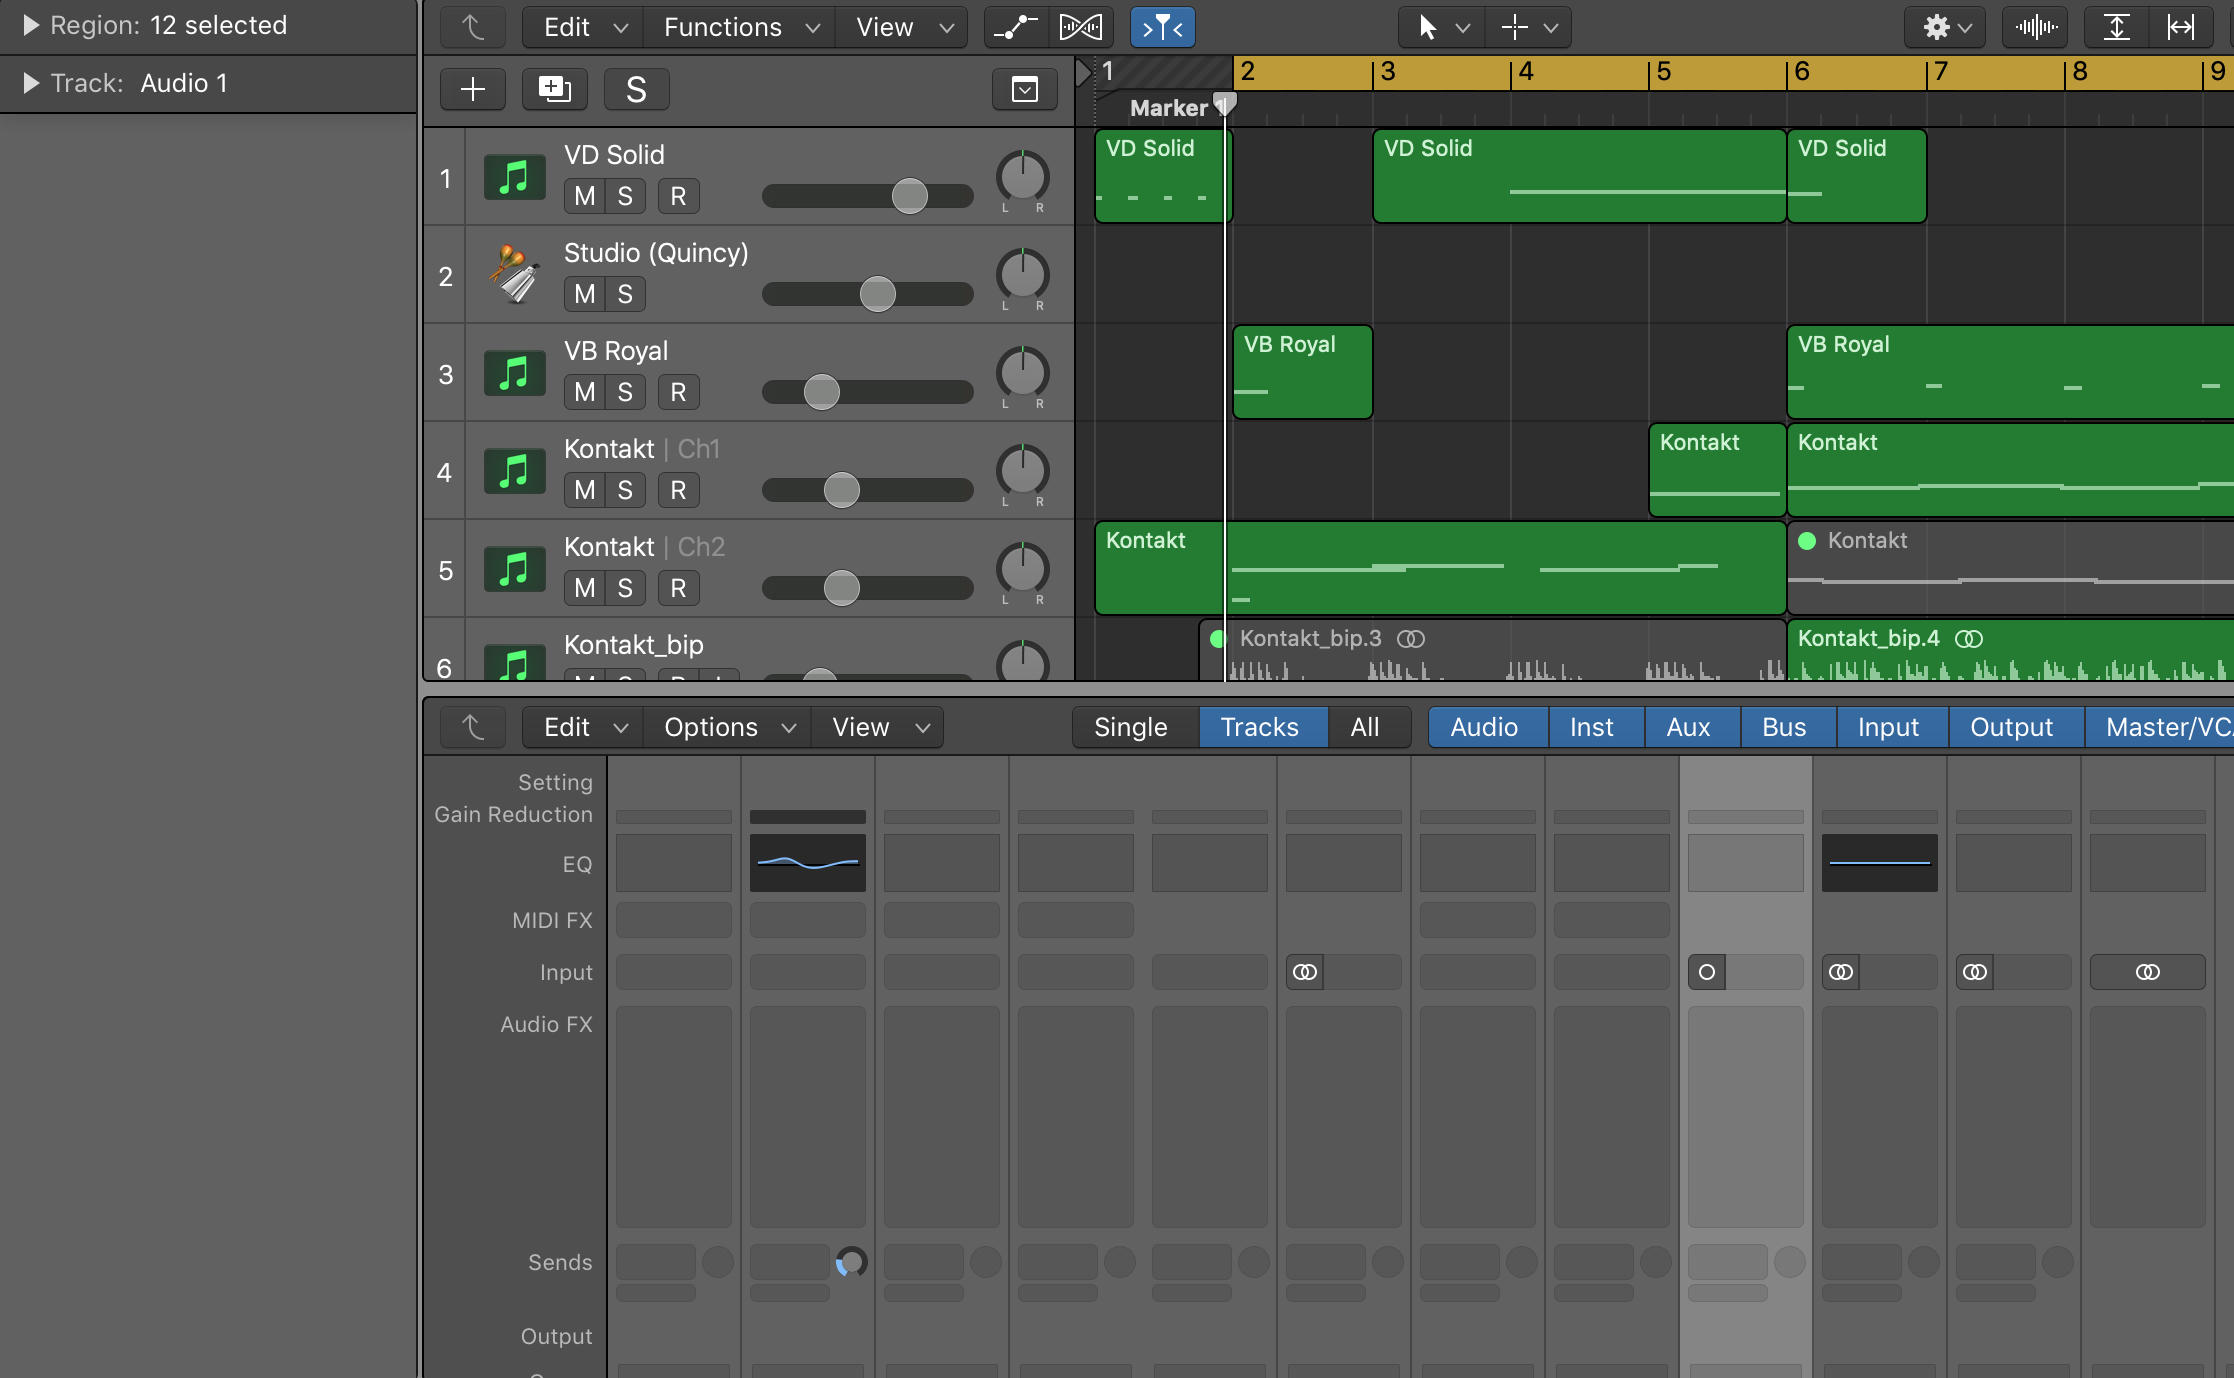Expand the Track Audio 1 section
The height and width of the screenshot is (1378, 2234).
pyautogui.click(x=30, y=83)
